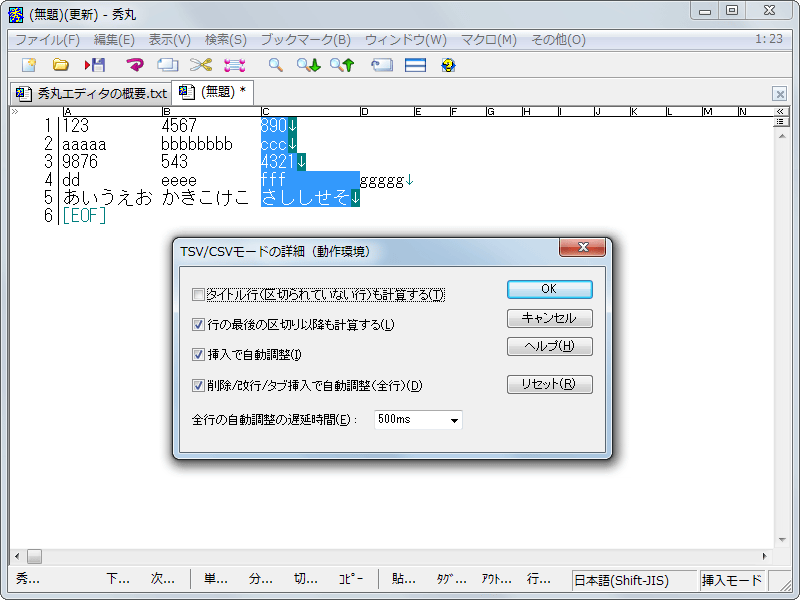Save the document using the floppy icon
Image resolution: width=800 pixels, height=600 pixels.
[x=95, y=65]
